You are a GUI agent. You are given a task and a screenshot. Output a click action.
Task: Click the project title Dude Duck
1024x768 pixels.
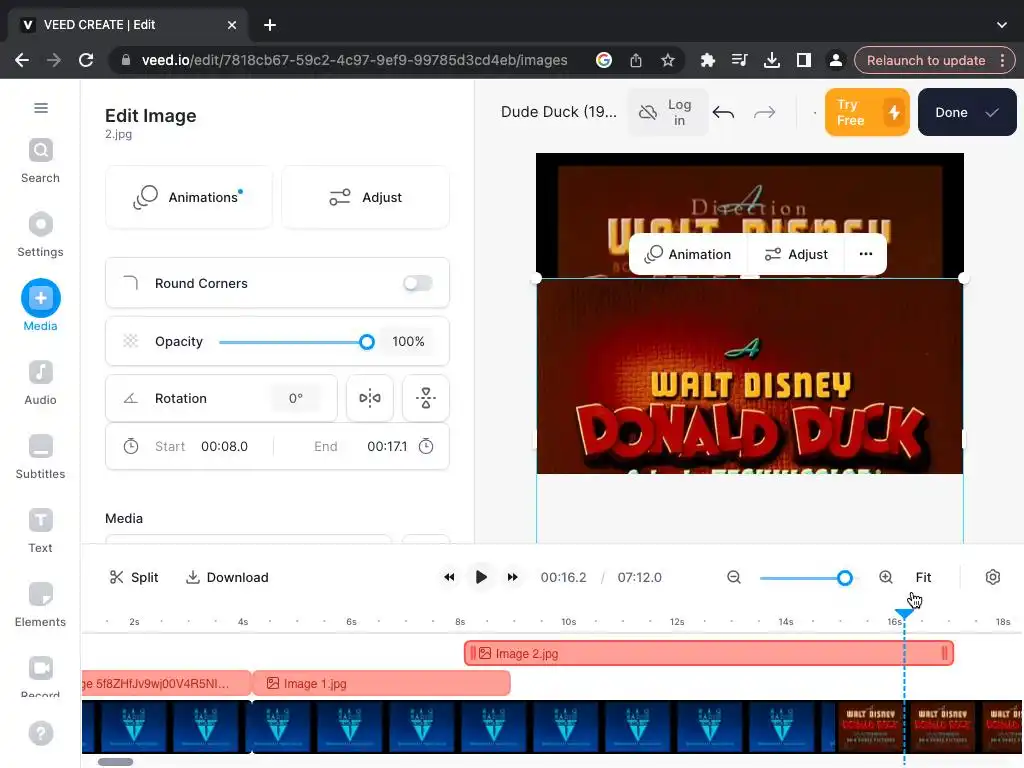(x=558, y=112)
